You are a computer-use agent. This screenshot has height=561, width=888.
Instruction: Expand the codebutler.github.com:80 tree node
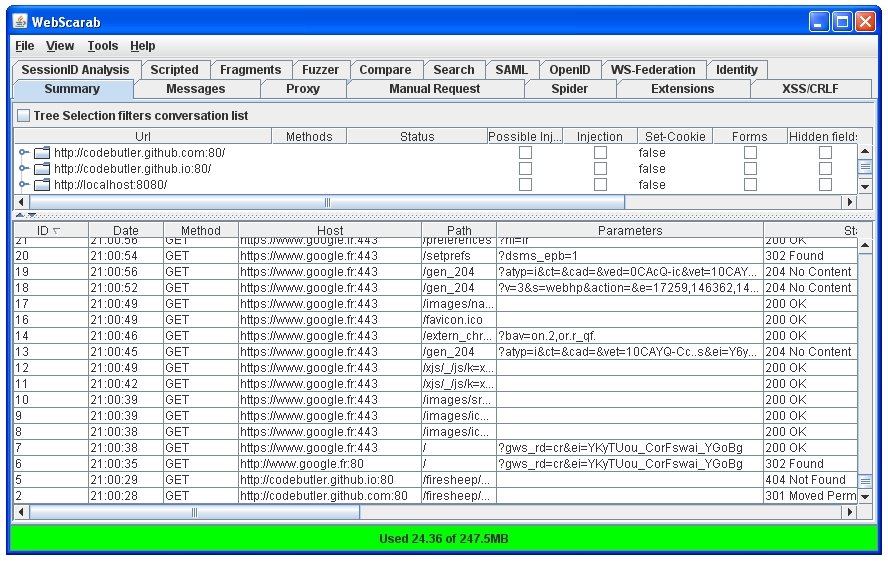coord(23,153)
